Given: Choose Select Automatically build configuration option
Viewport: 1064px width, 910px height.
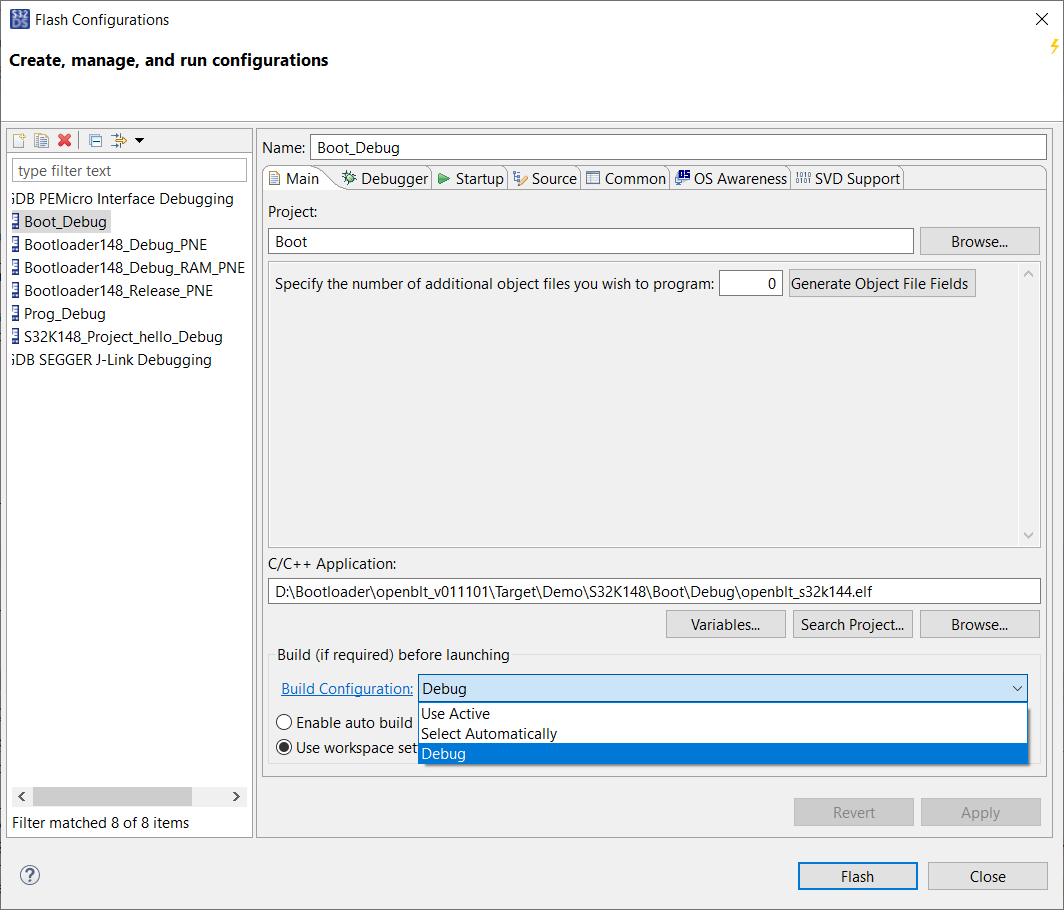Looking at the screenshot, I should pyautogui.click(x=489, y=734).
